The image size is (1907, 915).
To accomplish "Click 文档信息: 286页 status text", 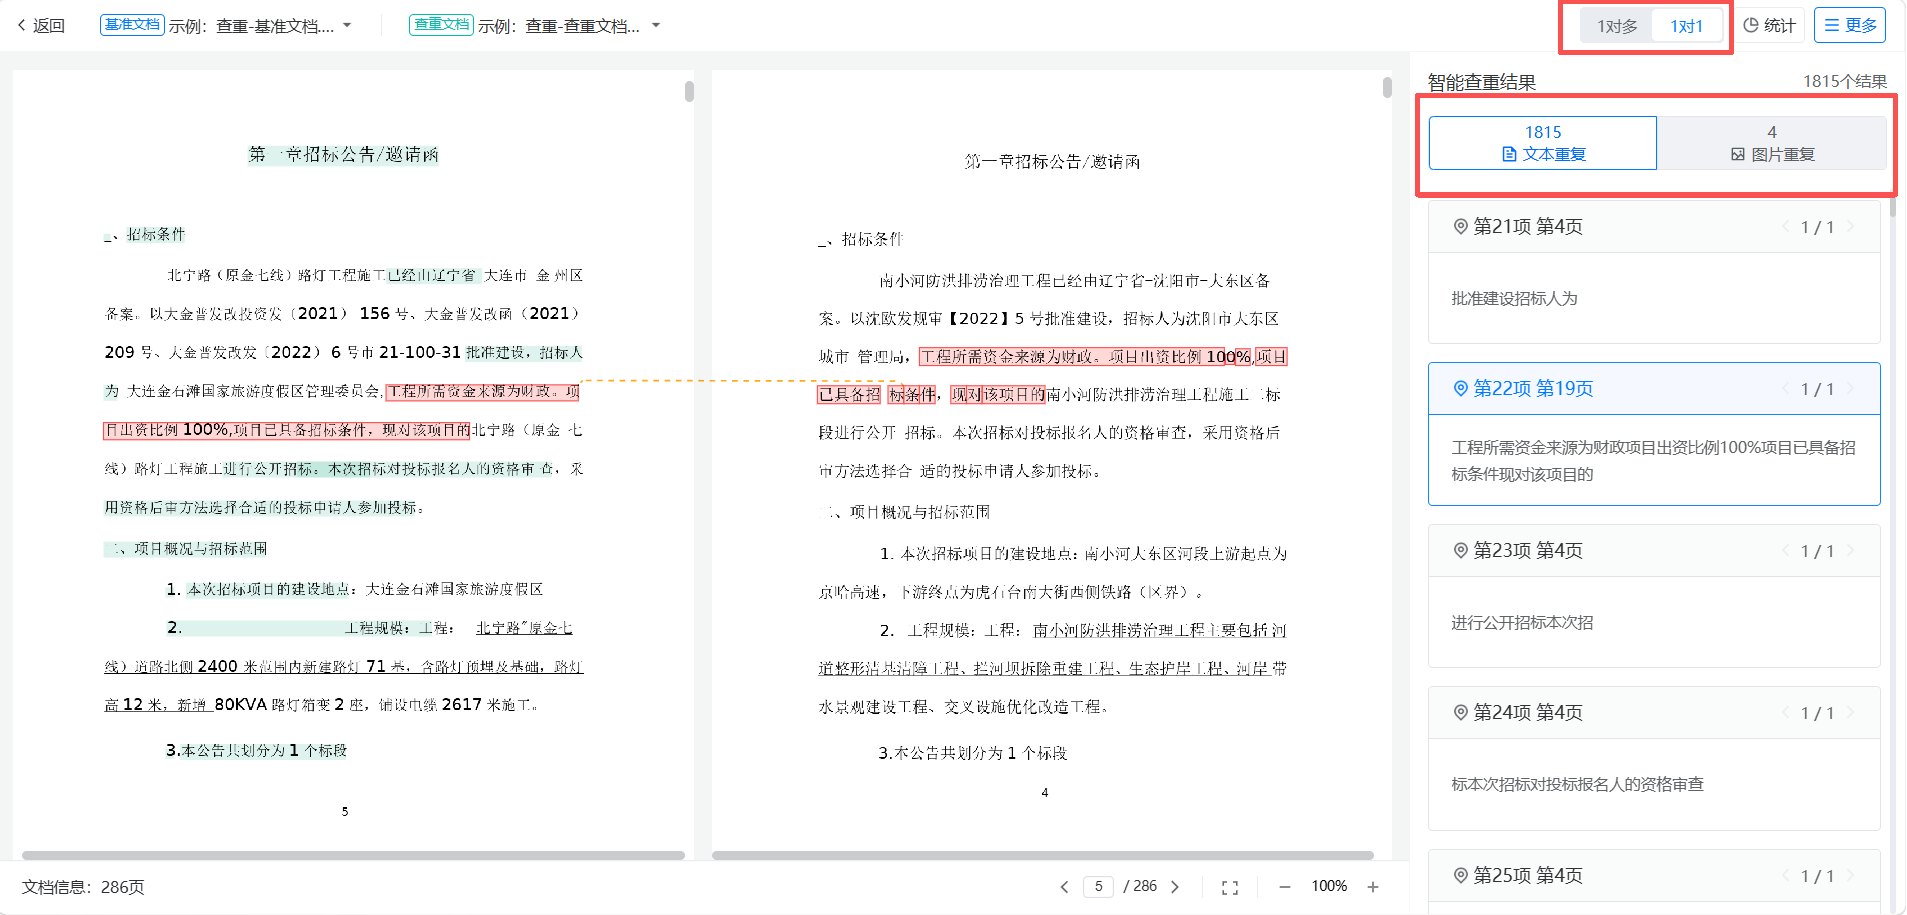I will coord(83,887).
